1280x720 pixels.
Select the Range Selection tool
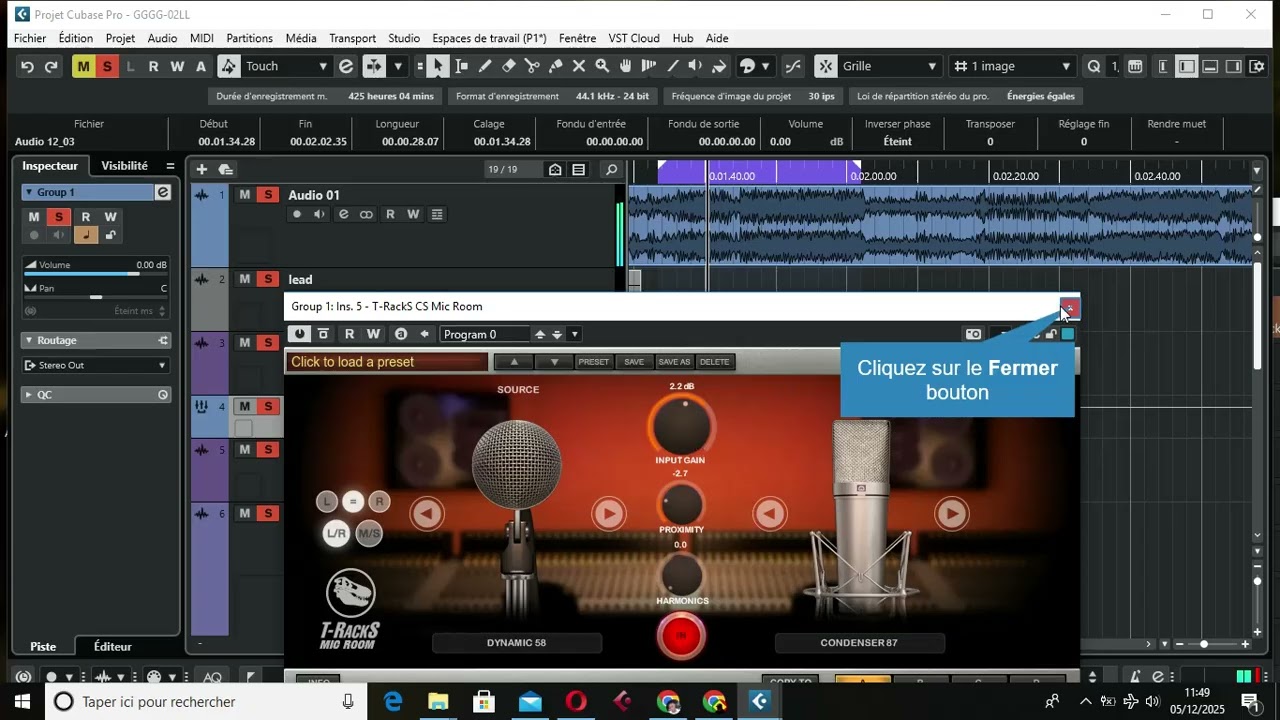point(462,67)
